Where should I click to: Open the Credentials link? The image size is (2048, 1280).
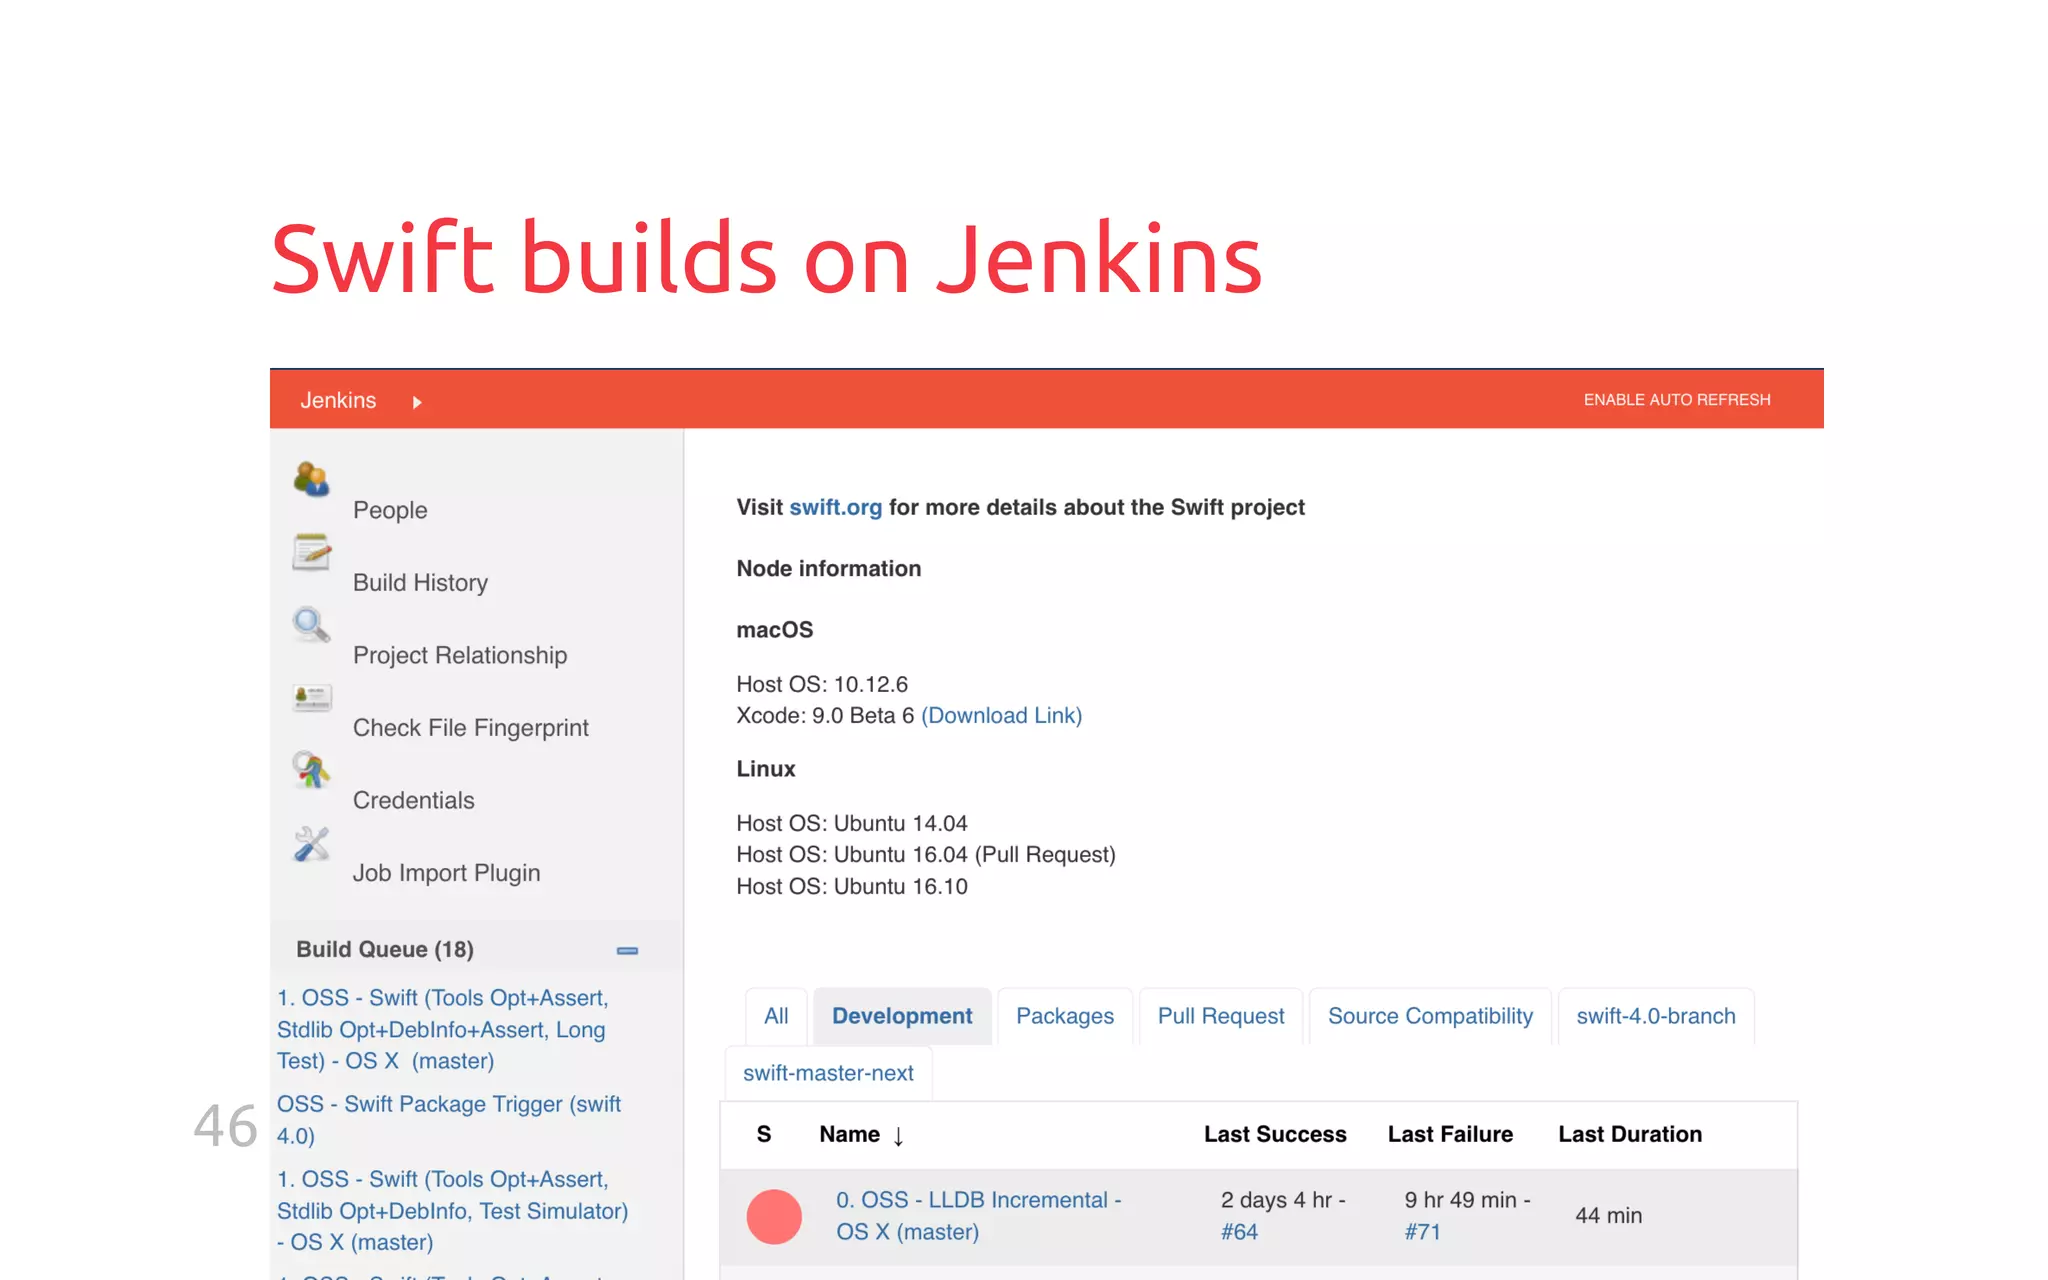pos(413,800)
